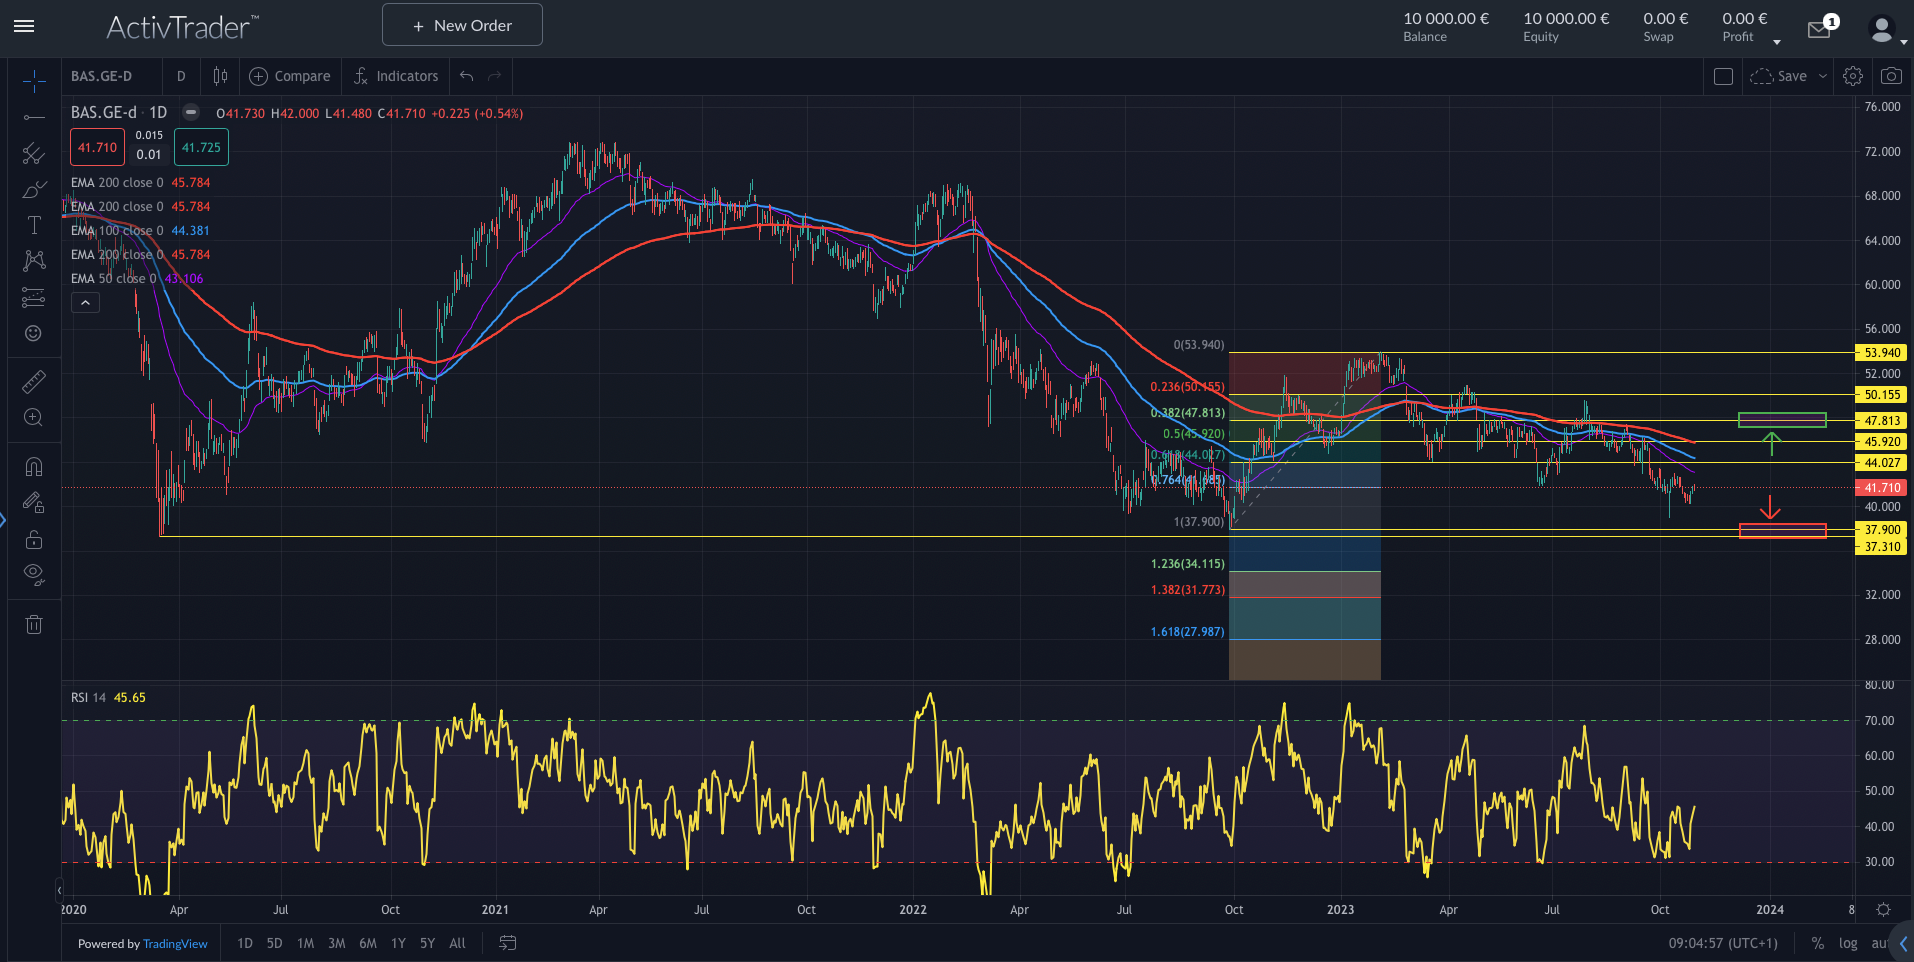Activate the ruler Measure tool
The image size is (1914, 962).
[x=34, y=382]
